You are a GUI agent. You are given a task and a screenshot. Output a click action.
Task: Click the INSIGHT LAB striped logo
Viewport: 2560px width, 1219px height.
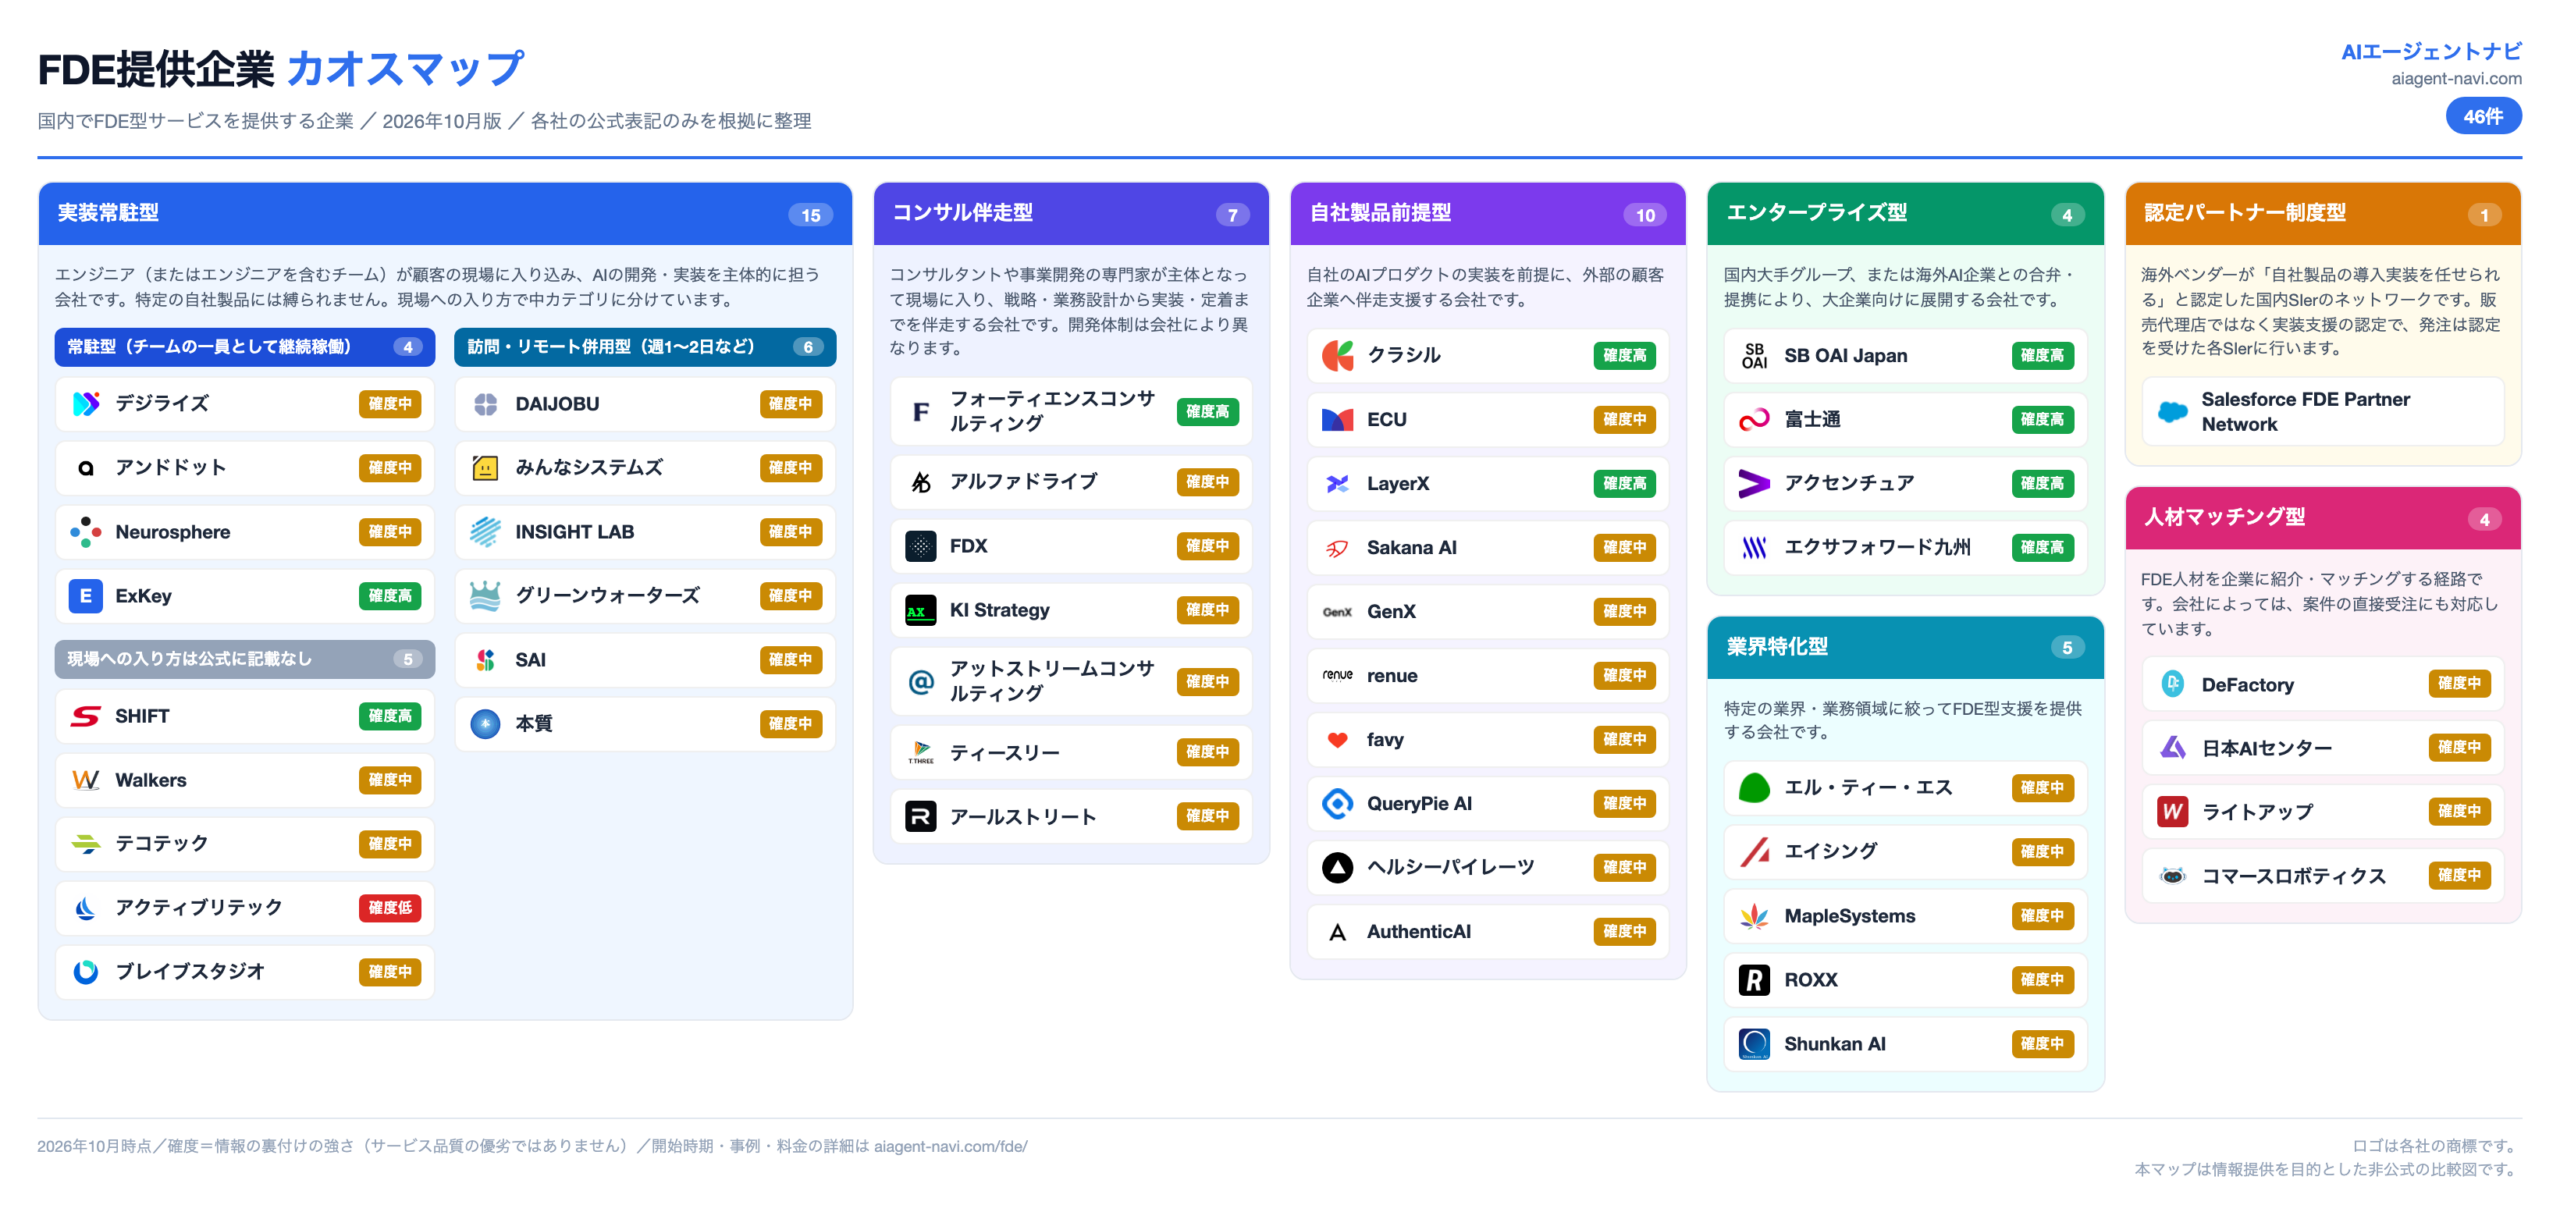[x=486, y=532]
